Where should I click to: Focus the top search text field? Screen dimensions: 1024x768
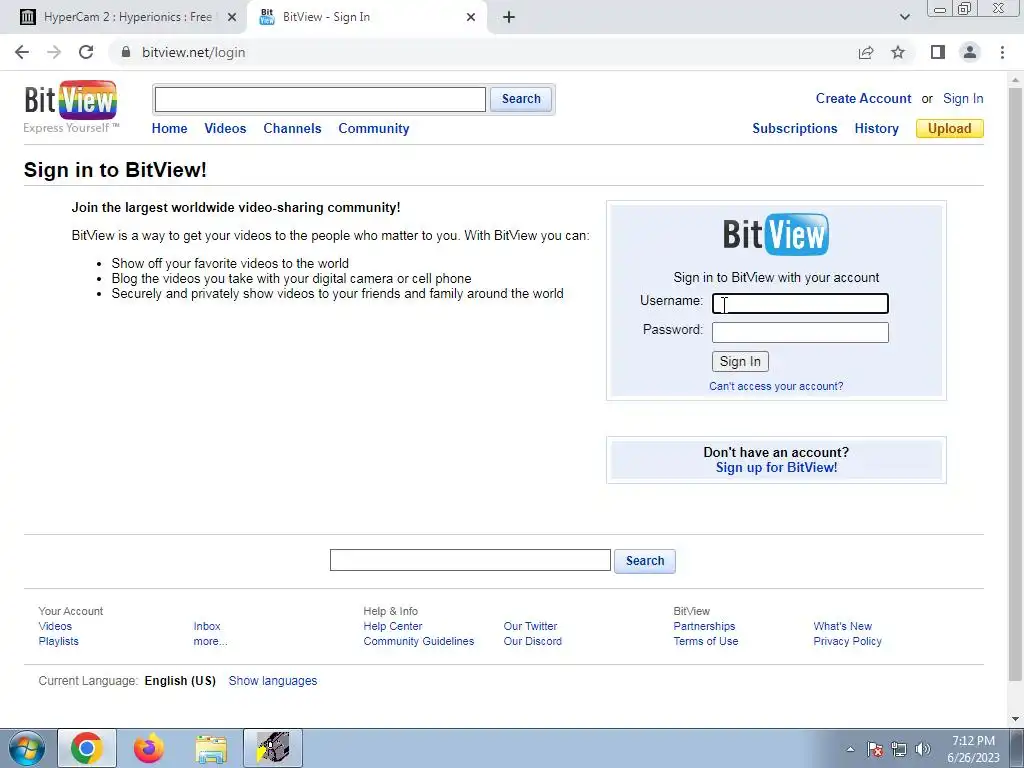click(320, 99)
